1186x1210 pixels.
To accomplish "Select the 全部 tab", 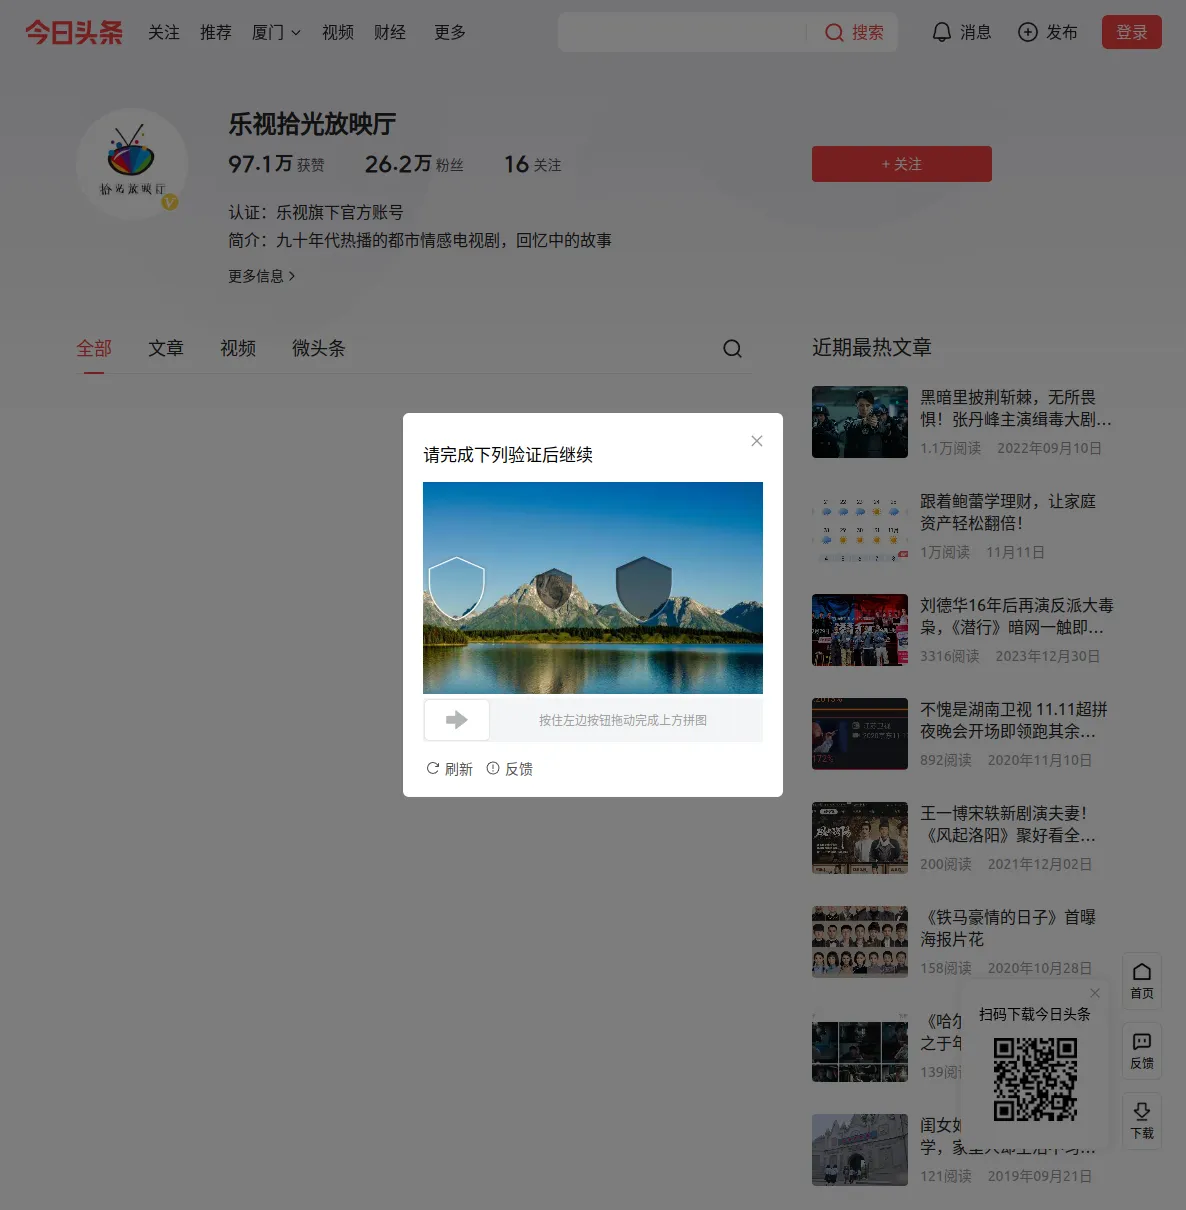I will (94, 348).
